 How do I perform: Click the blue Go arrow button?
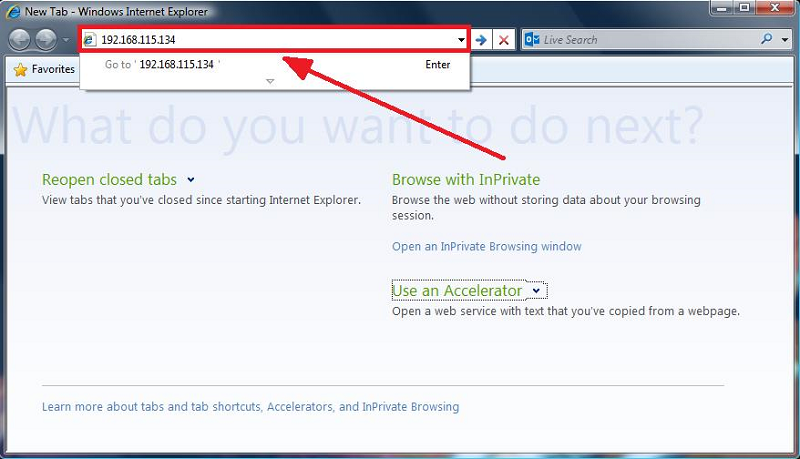(481, 40)
